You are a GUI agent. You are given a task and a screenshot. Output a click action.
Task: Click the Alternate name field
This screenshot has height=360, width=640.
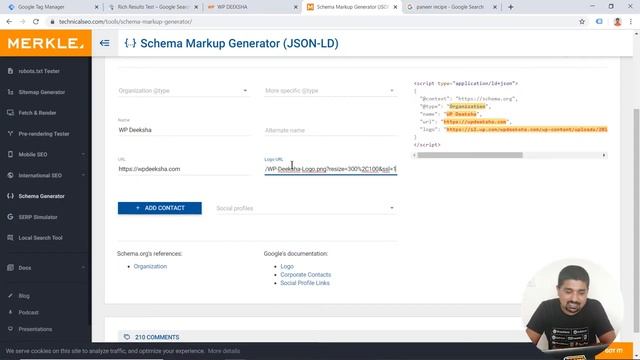tap(331, 130)
